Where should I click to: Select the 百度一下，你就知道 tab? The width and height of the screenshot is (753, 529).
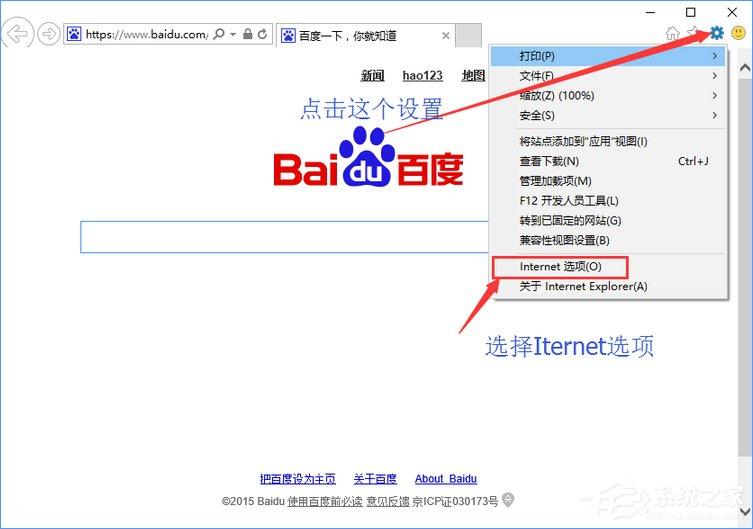(x=366, y=36)
